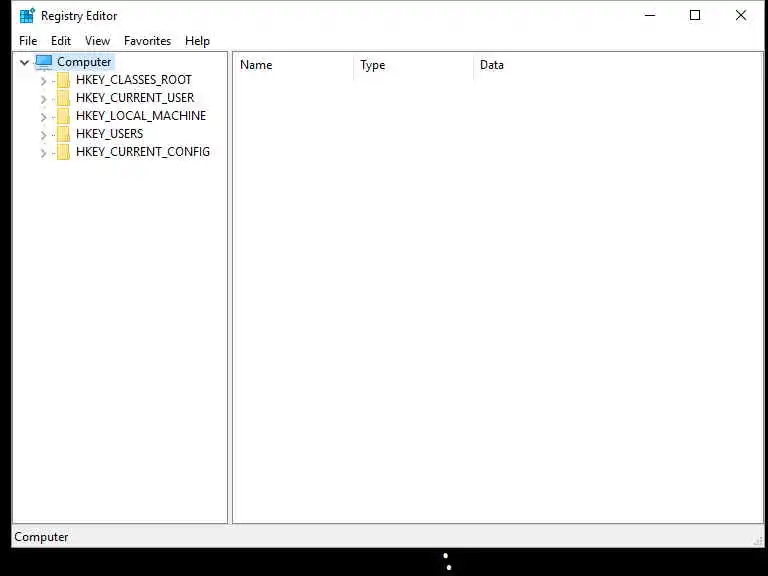Expand the HKEY_USERS key
Image resolution: width=768 pixels, height=576 pixels.
coord(43,135)
